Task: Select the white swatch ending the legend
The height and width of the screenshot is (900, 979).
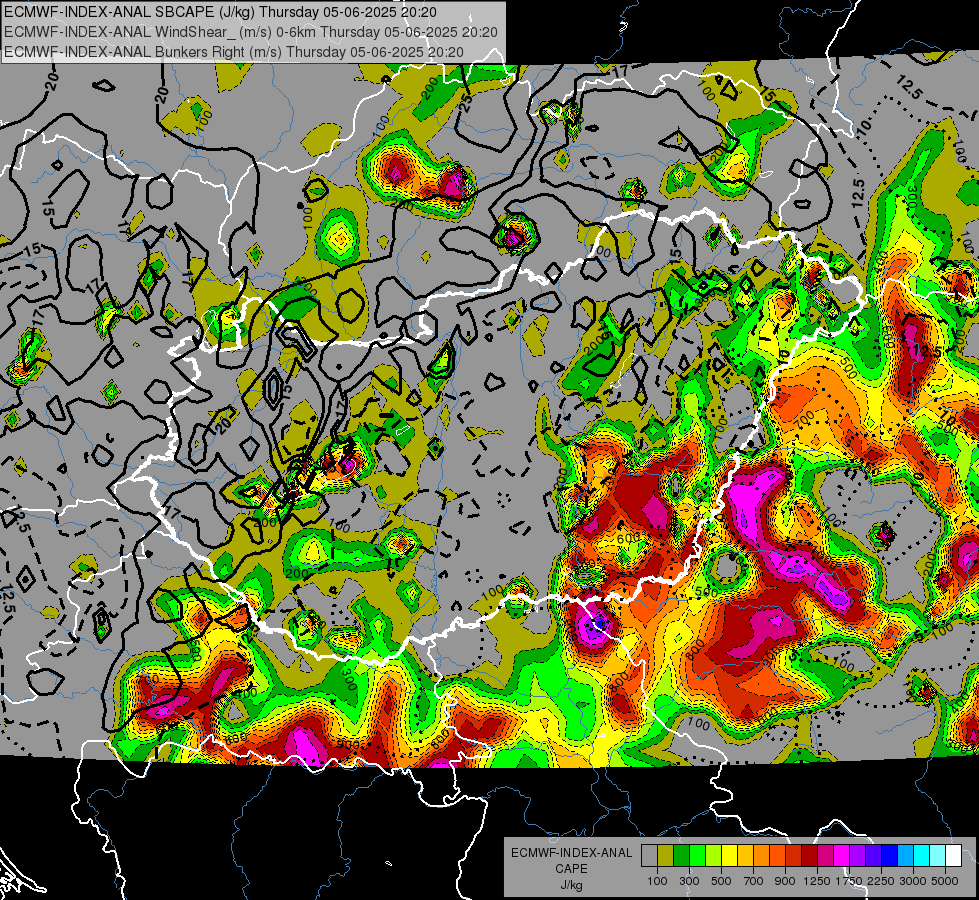Action: click(x=953, y=855)
